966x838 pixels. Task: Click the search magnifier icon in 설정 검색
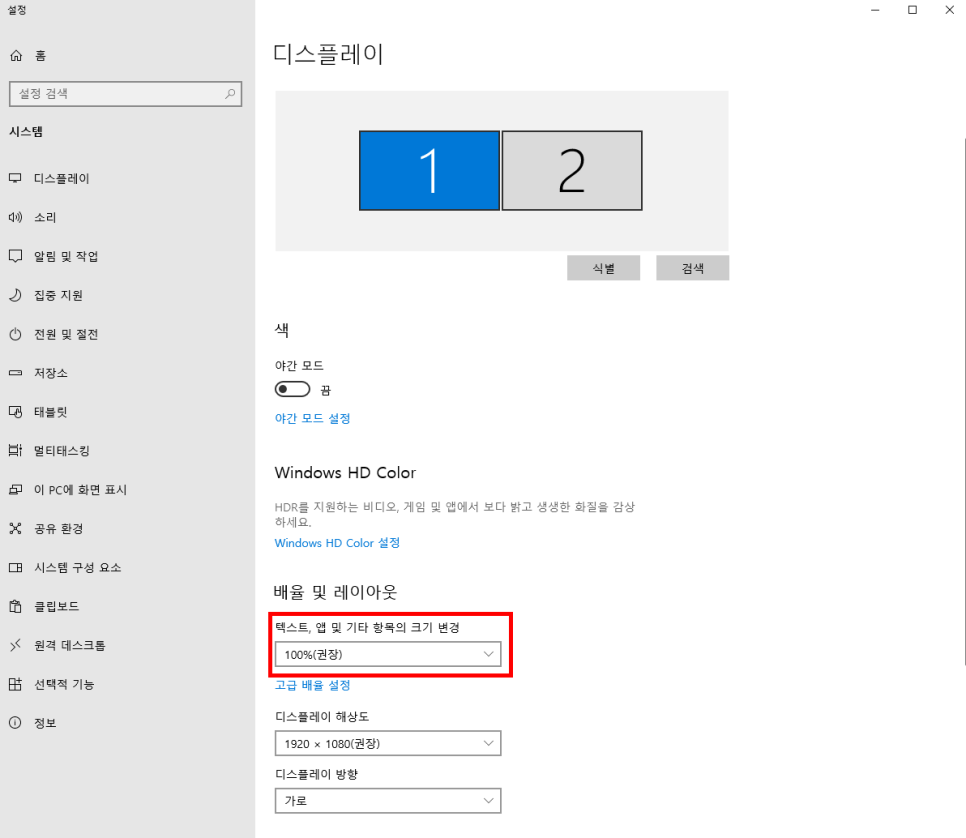(230, 94)
